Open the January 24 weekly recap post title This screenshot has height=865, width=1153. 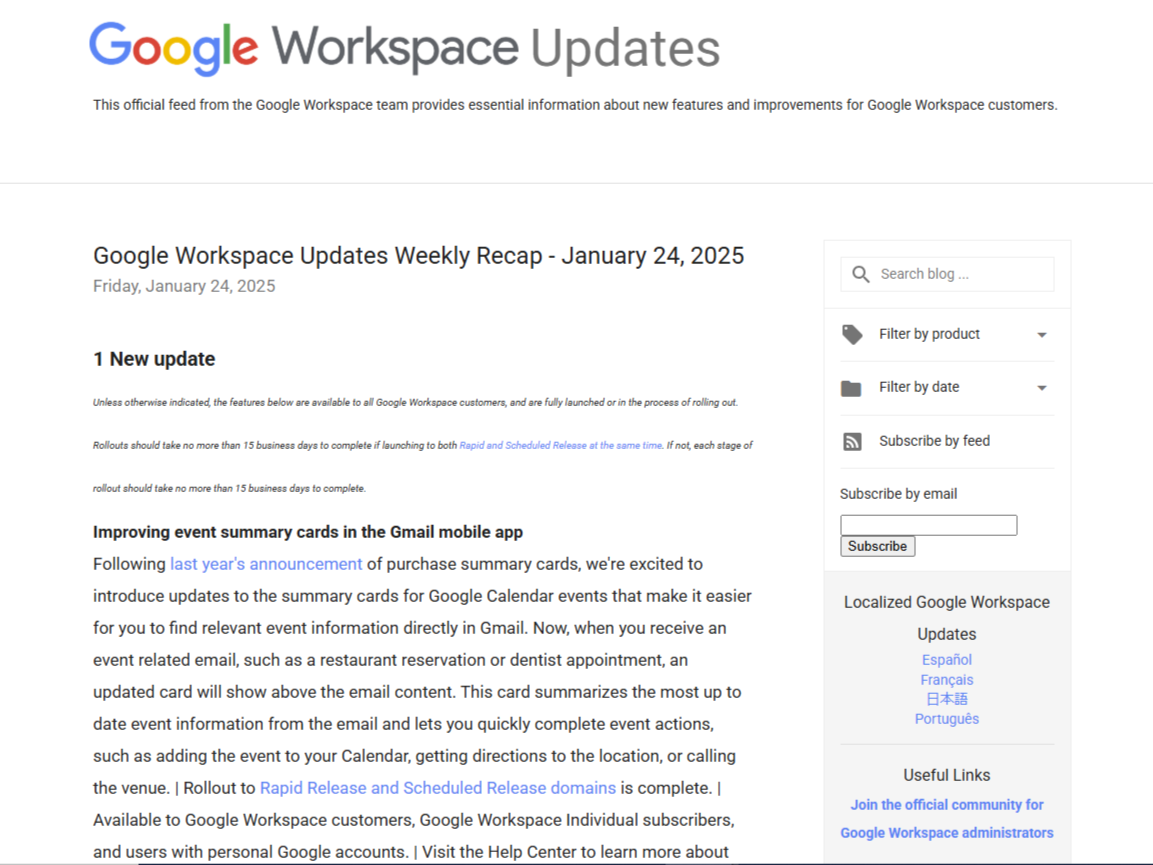pos(418,255)
